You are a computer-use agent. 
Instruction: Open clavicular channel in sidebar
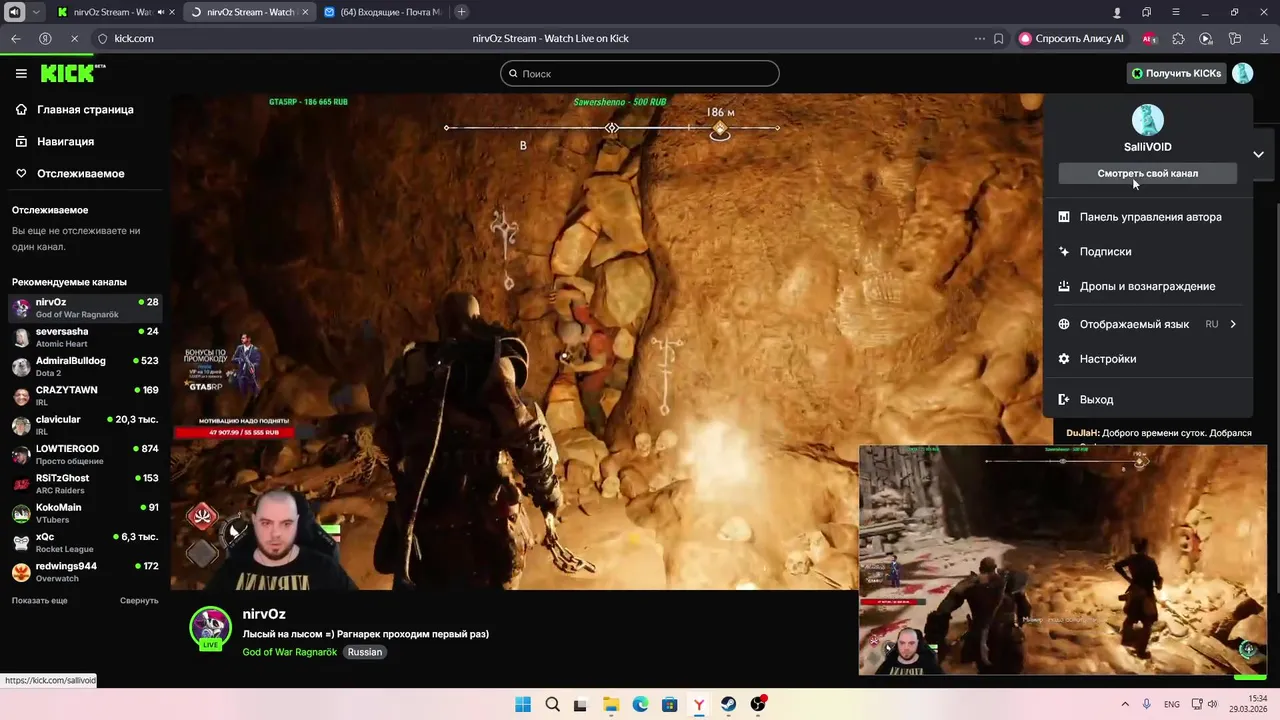pos(85,425)
